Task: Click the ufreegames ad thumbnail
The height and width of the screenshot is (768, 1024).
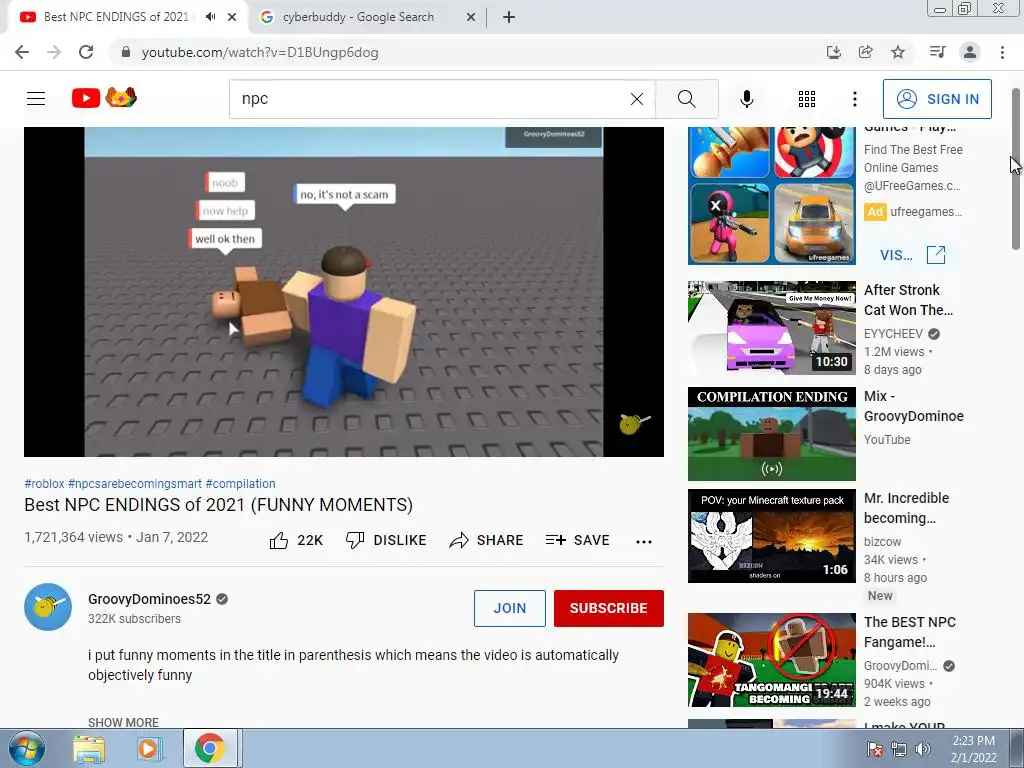Action: [771, 196]
